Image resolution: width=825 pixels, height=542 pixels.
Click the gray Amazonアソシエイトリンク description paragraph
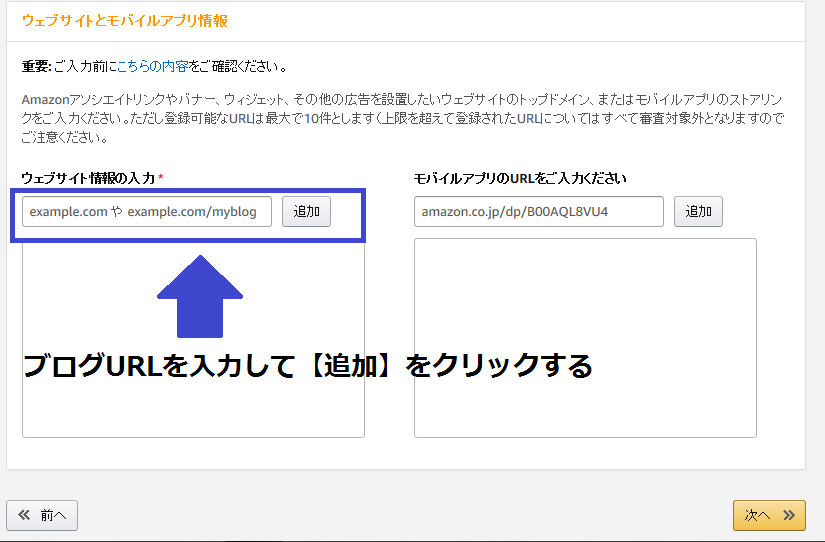coord(400,118)
